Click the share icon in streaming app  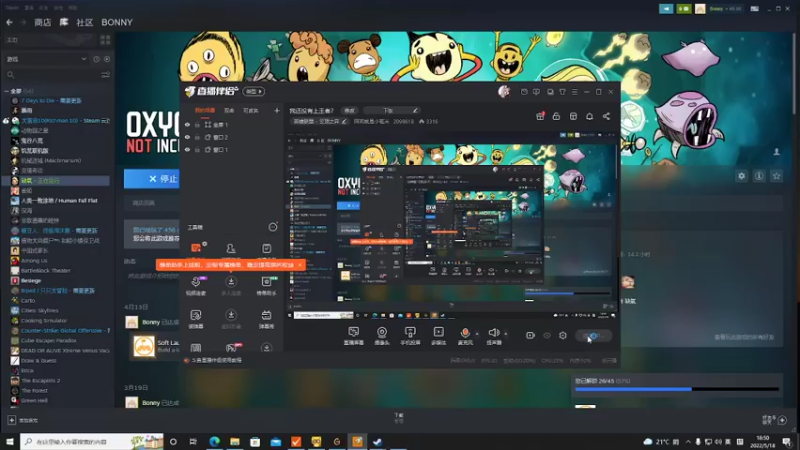(606, 116)
